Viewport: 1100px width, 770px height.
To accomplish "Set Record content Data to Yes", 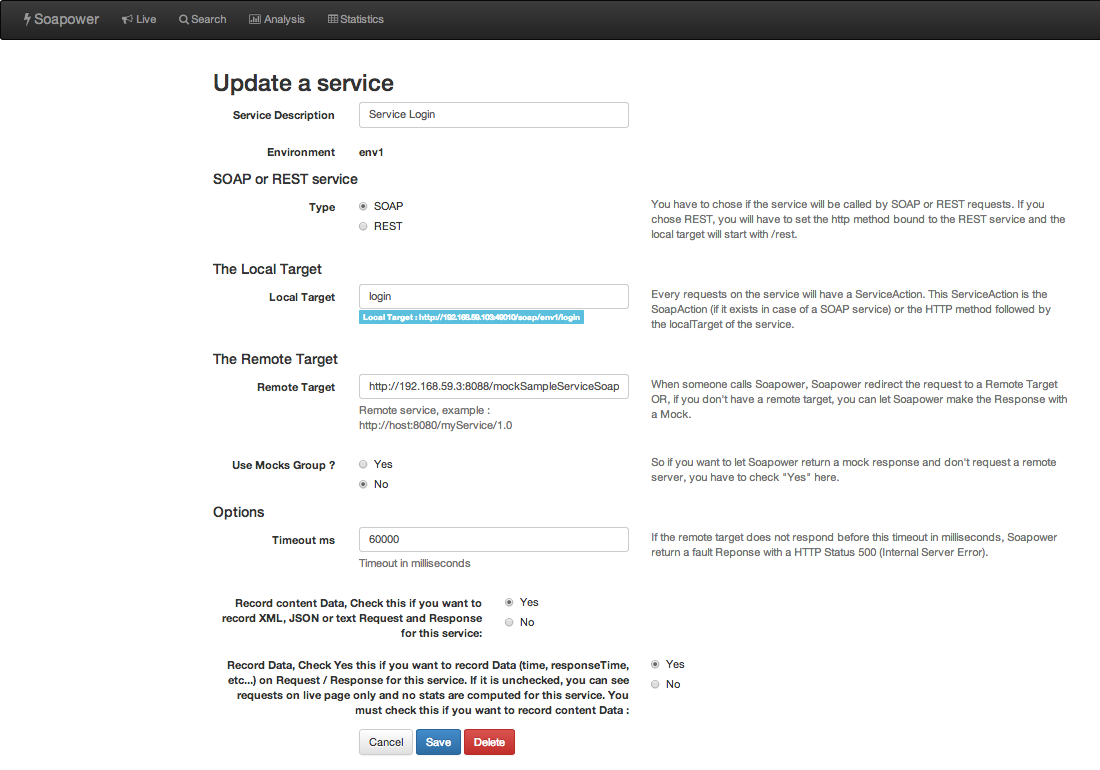I will 509,602.
